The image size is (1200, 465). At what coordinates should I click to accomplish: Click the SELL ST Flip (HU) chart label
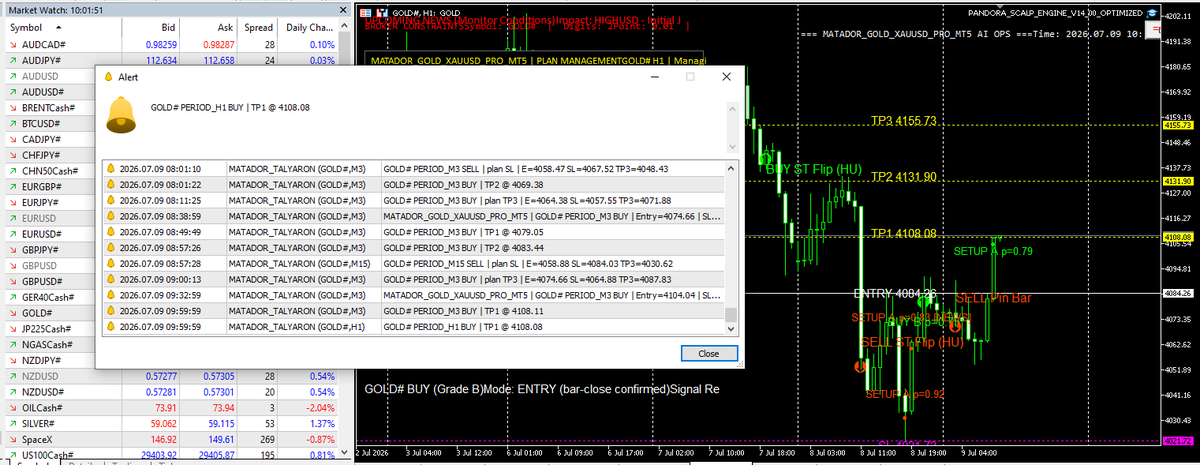pos(911,343)
